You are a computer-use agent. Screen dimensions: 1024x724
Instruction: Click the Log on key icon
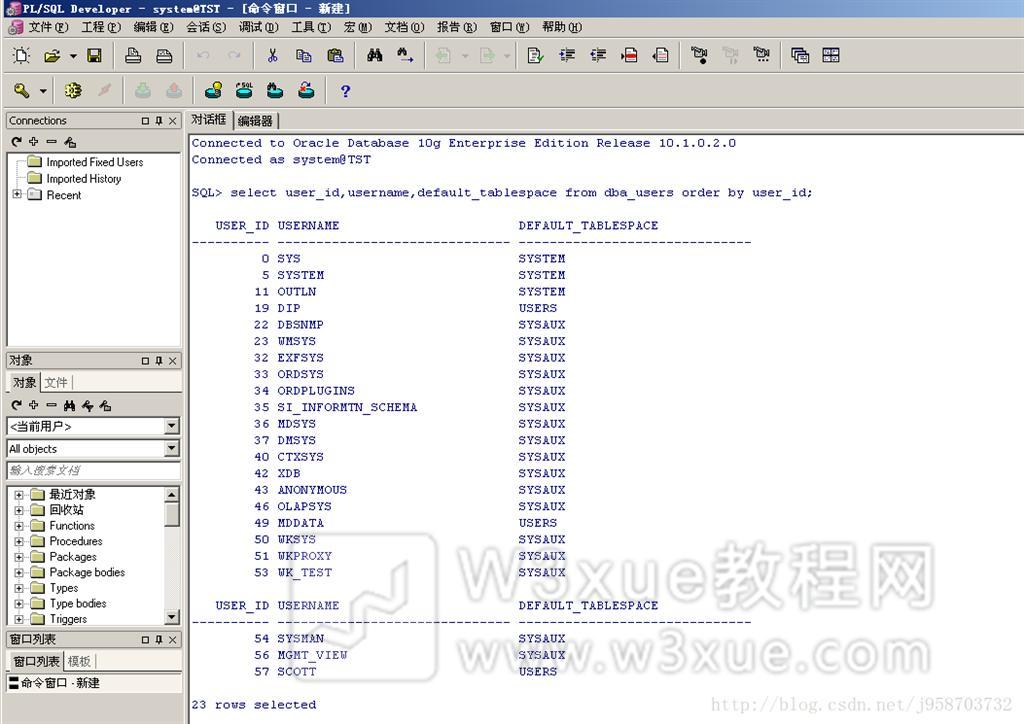(22, 91)
